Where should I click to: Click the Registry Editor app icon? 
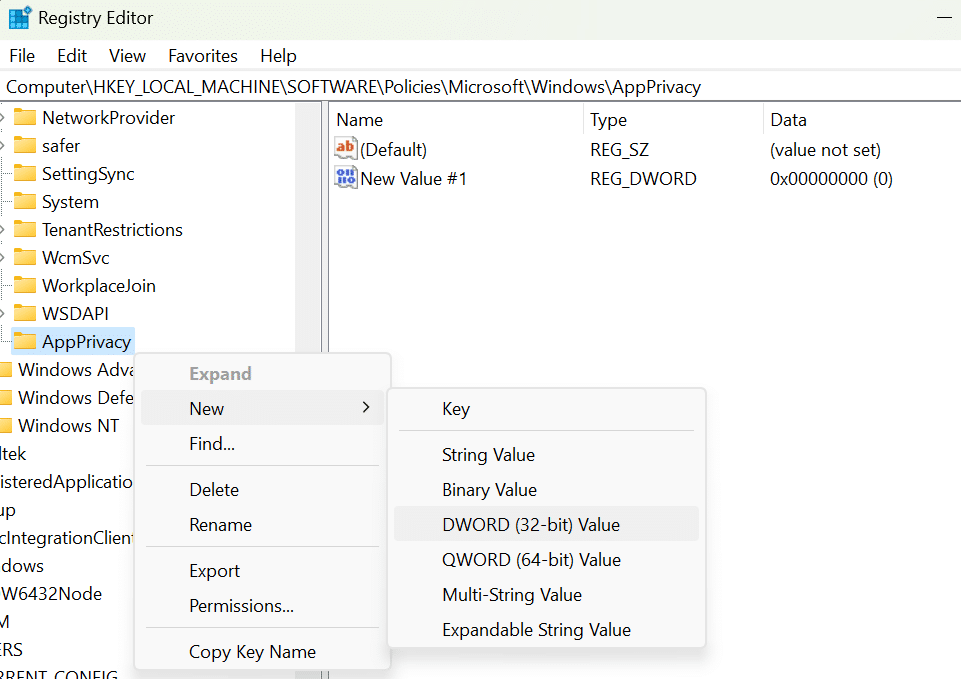[20, 17]
